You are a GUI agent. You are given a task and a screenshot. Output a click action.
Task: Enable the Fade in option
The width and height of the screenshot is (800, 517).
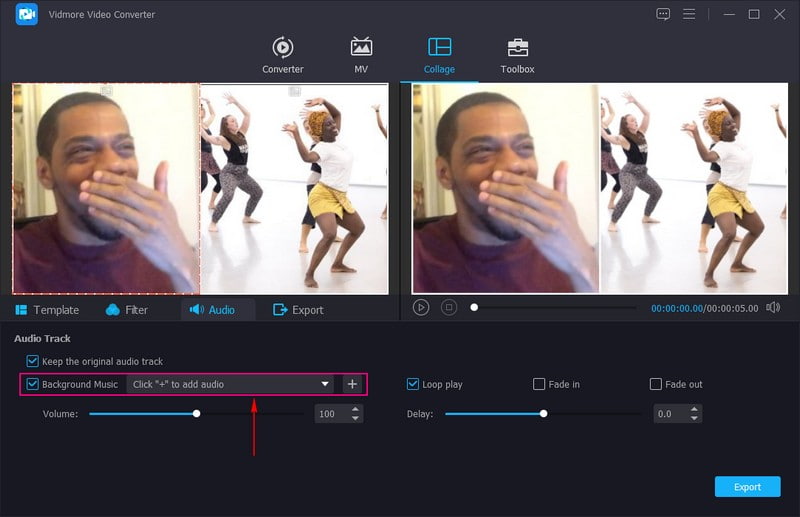coord(539,384)
